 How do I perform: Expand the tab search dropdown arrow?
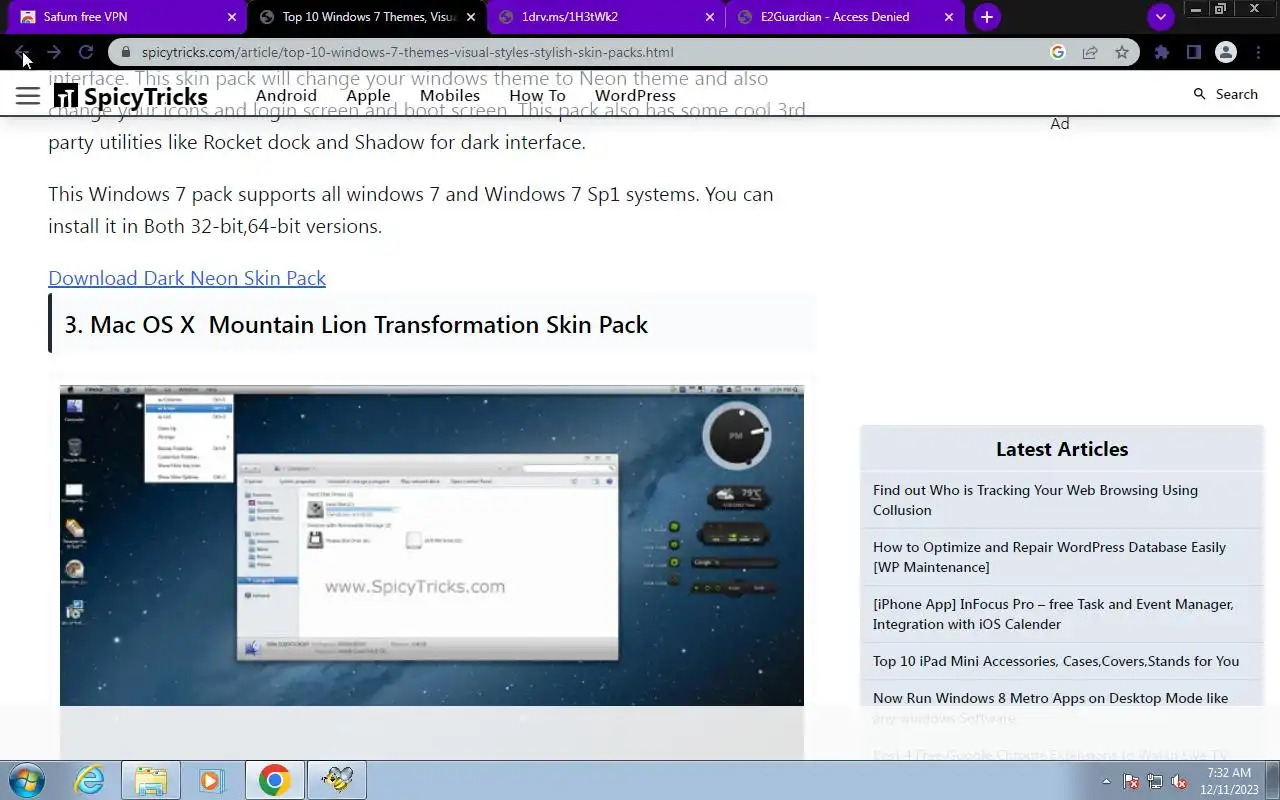pos(1161,17)
